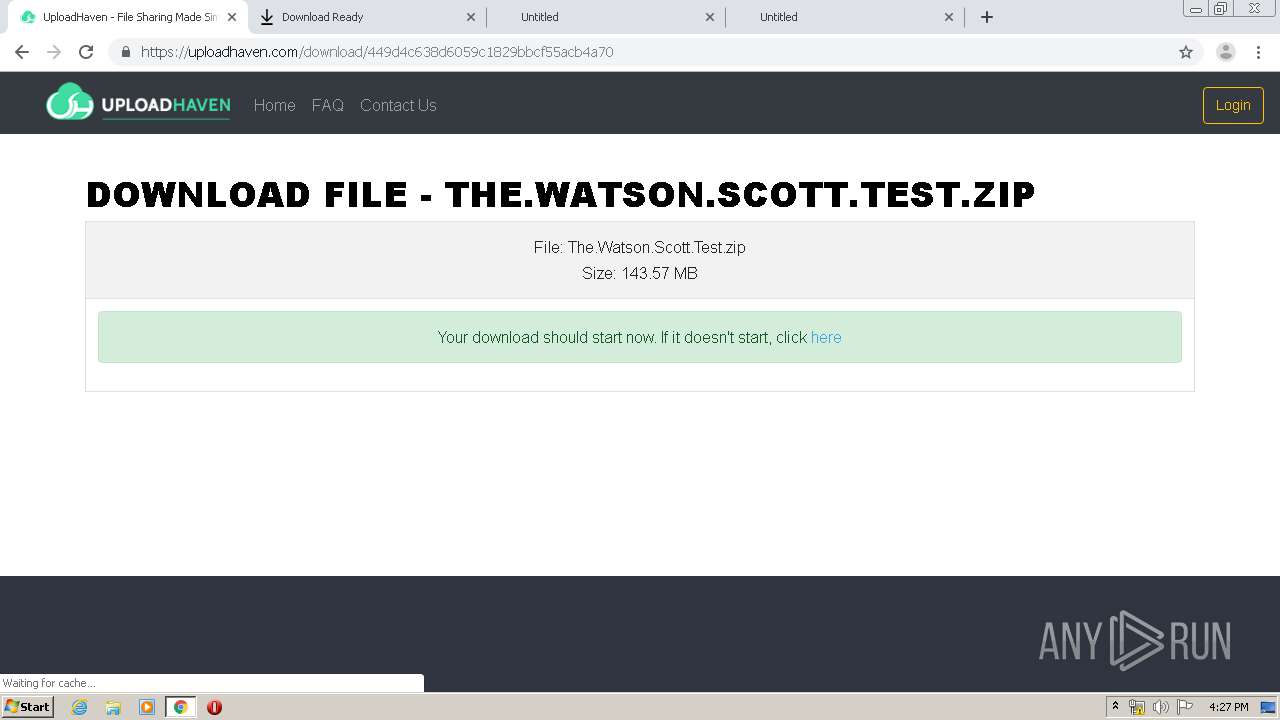Open Windows Media Player taskbar icon
Screen dimensions: 1280x720
[x=147, y=707]
